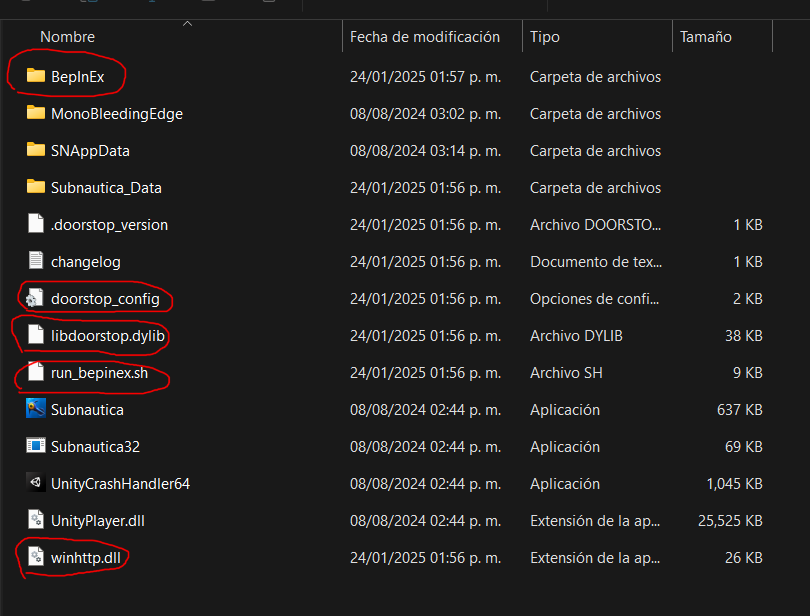Click the MonoBleedingEdge date 03:02 p. m.
Screen dimensions: 810x616
(x=426, y=114)
